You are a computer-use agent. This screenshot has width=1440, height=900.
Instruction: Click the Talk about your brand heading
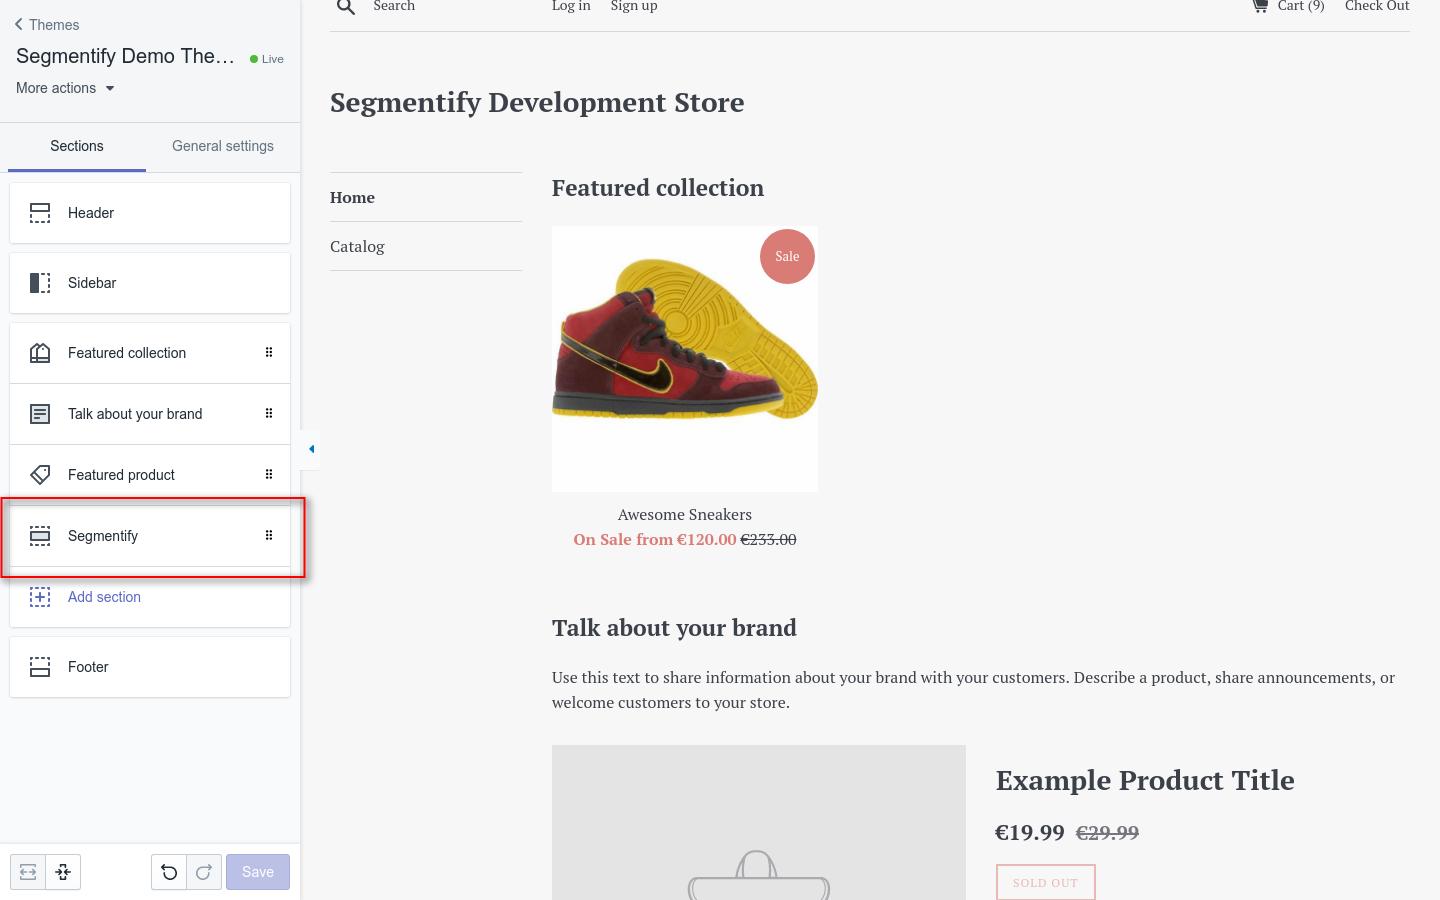674,628
